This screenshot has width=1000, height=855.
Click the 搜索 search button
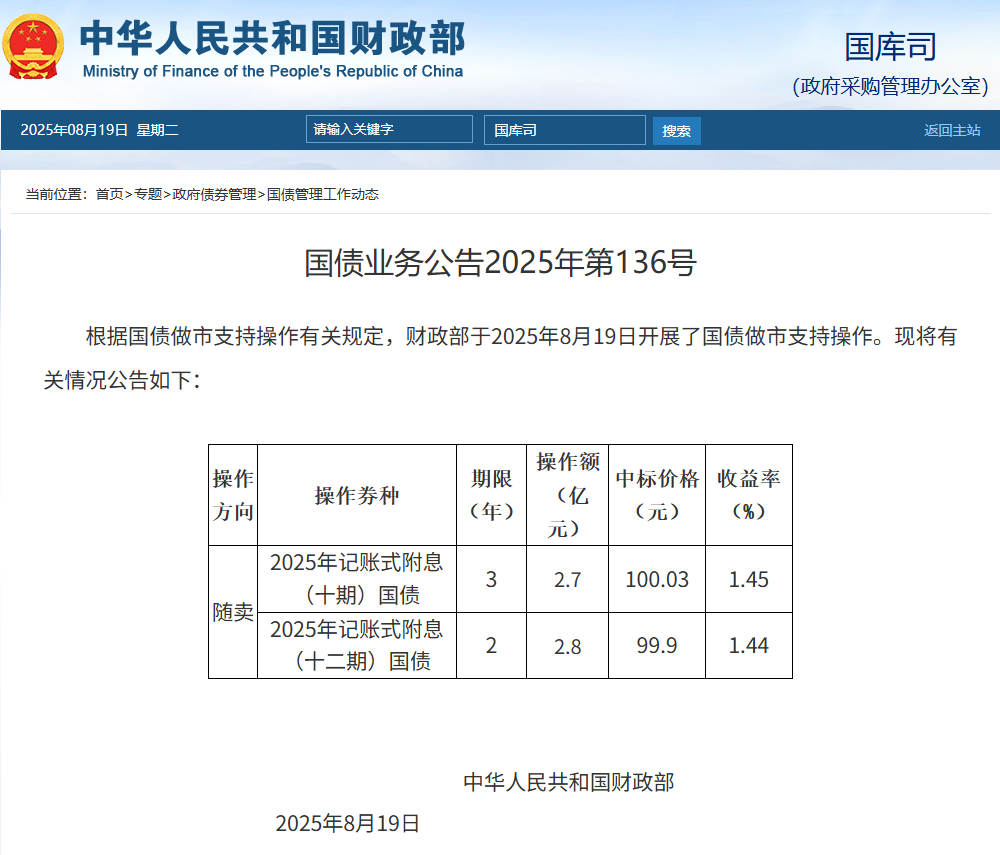coord(677,130)
